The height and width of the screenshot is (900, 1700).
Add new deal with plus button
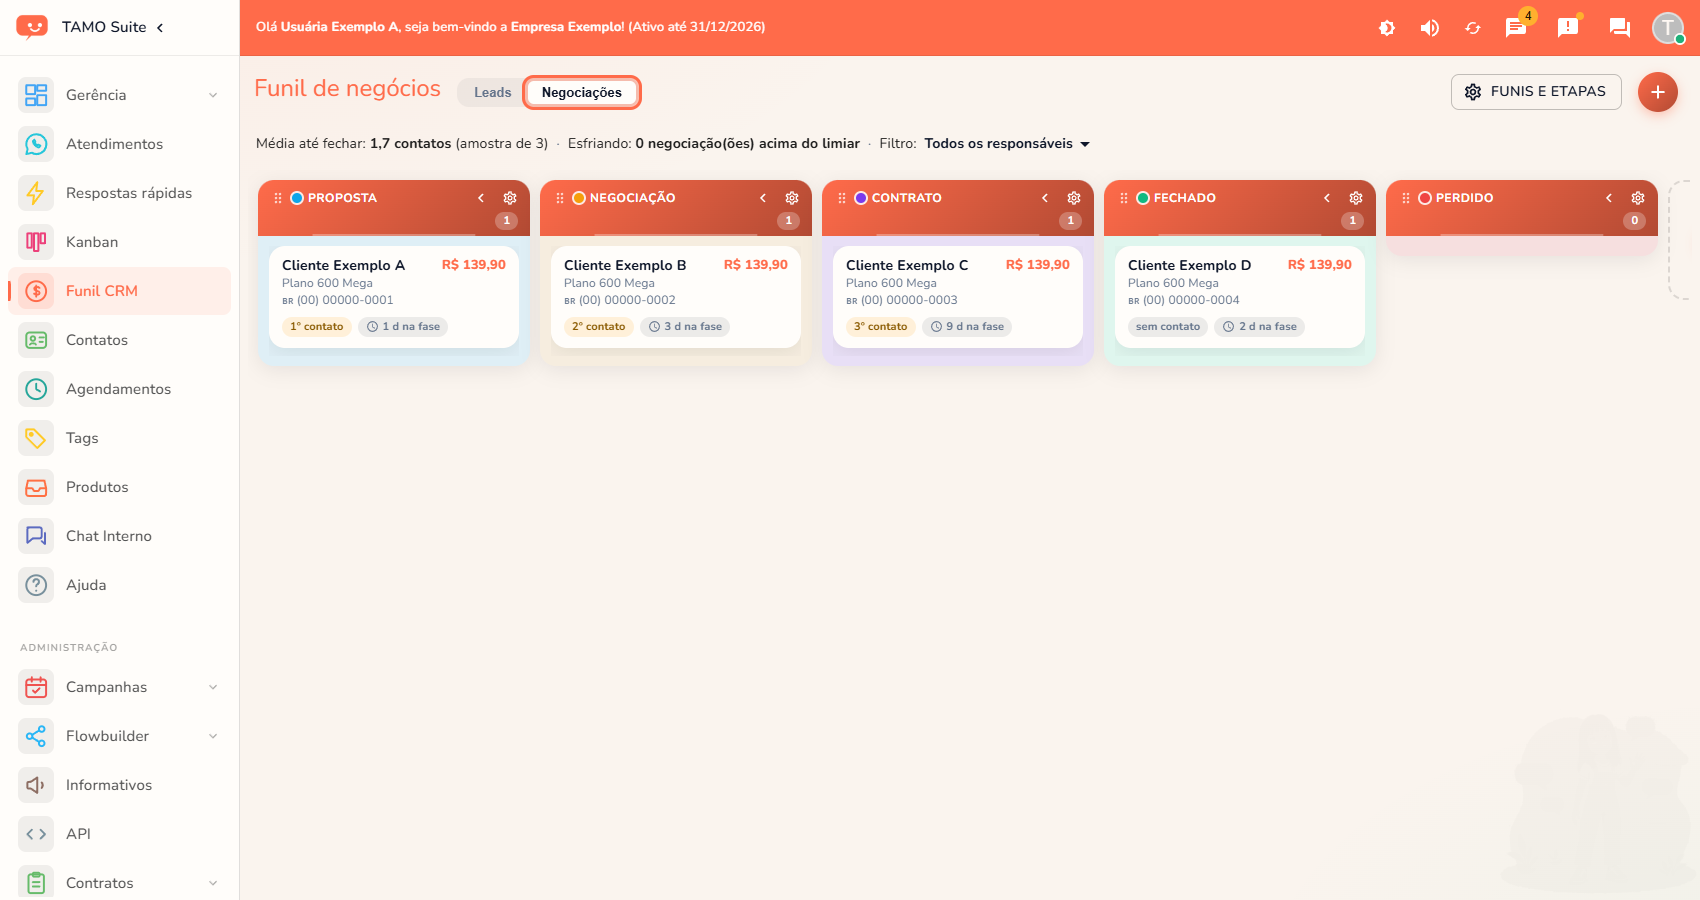click(x=1657, y=92)
